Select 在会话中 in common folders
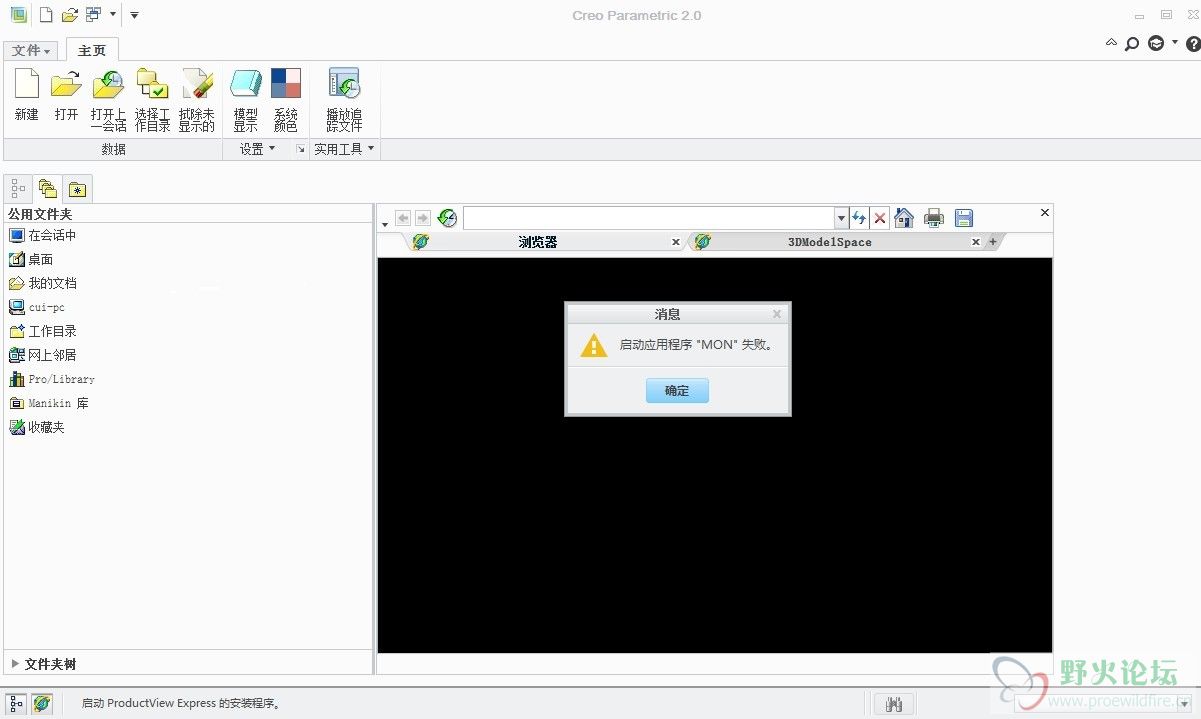 pos(42,235)
